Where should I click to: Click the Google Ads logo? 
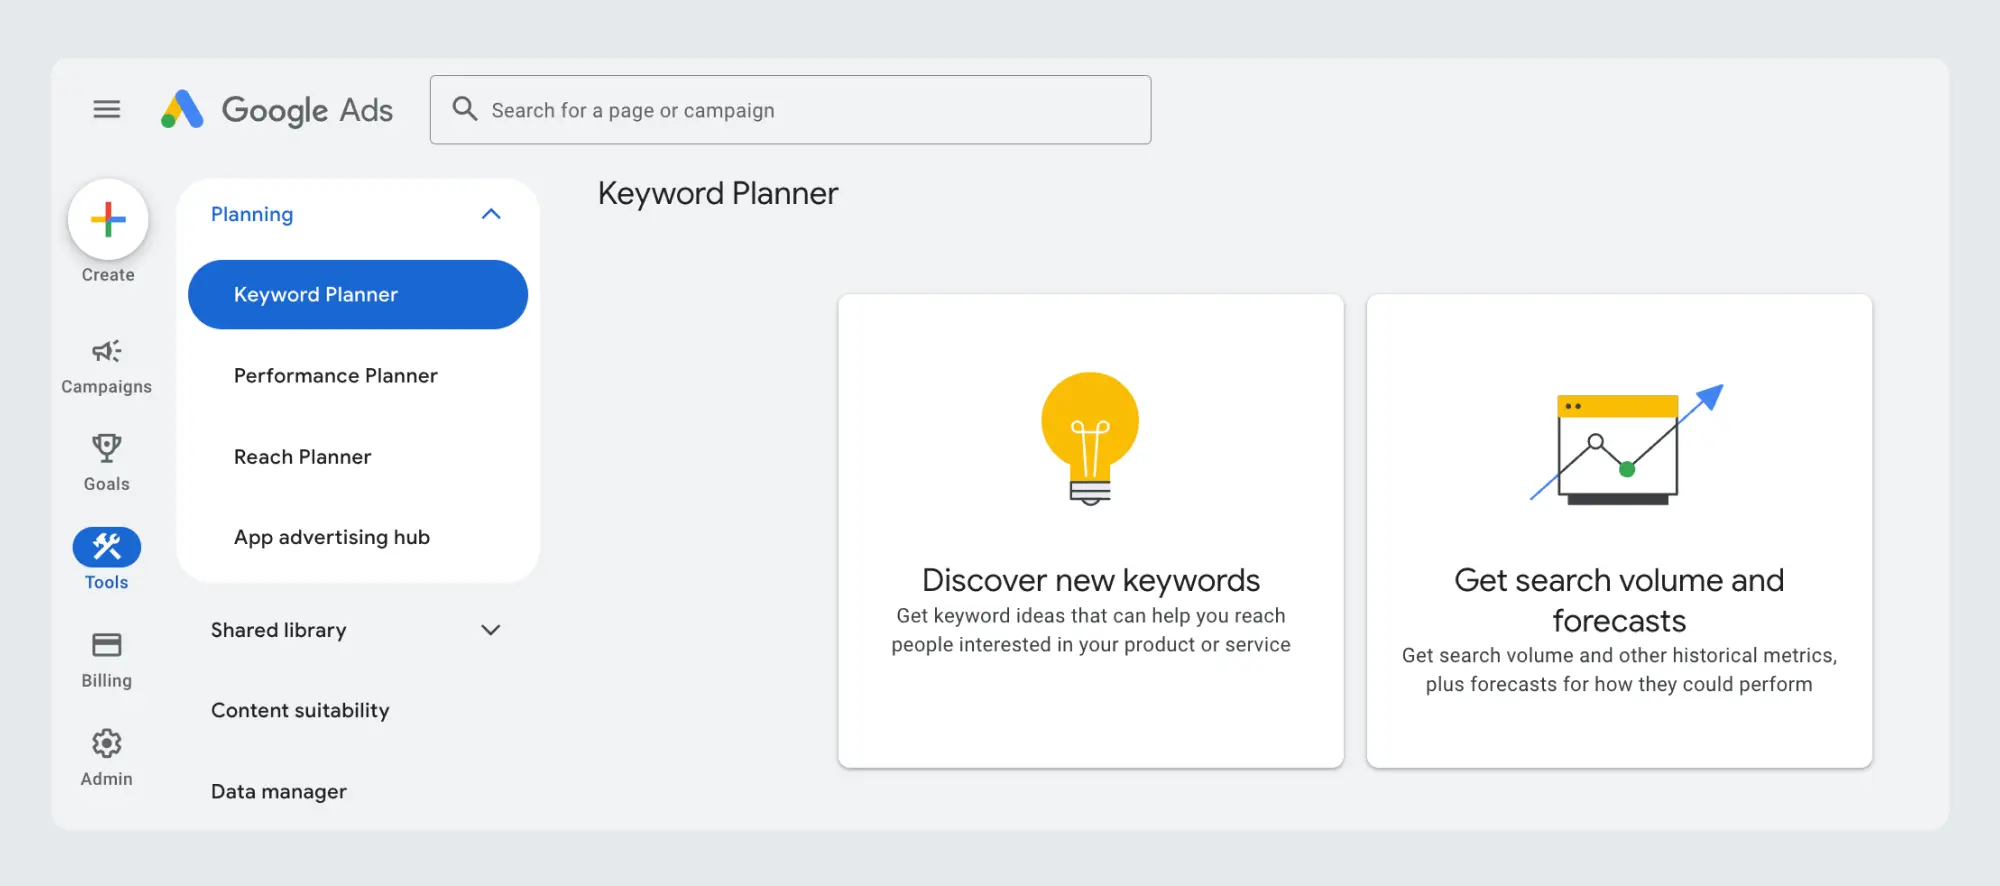click(x=277, y=110)
